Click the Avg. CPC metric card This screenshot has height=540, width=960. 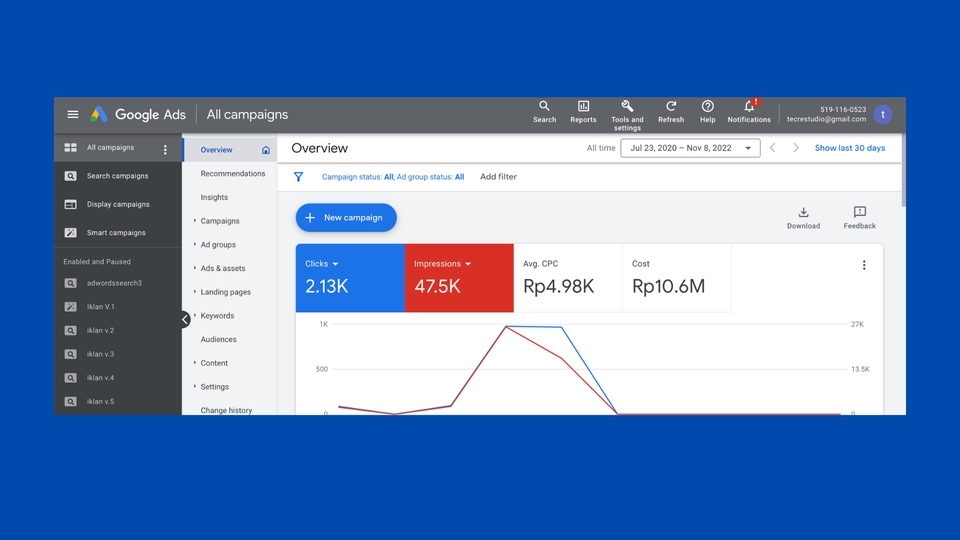[x=568, y=278]
